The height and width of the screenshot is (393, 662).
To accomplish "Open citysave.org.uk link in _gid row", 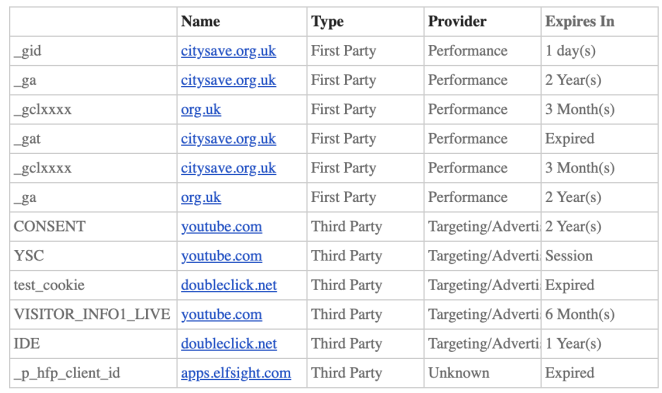I will pyautogui.click(x=228, y=51).
